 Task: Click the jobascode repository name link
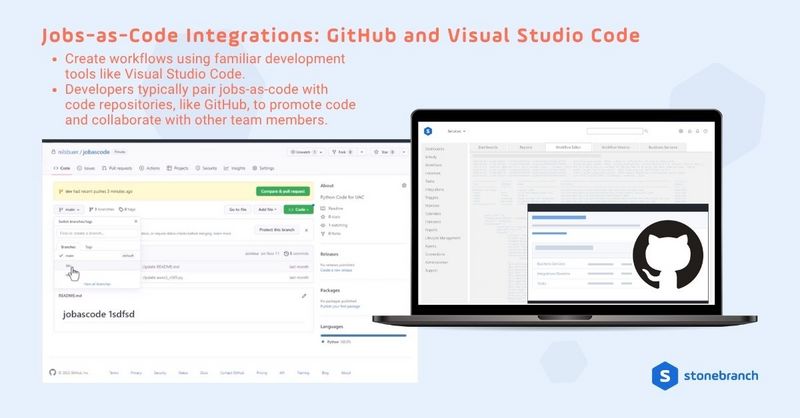pos(96,152)
